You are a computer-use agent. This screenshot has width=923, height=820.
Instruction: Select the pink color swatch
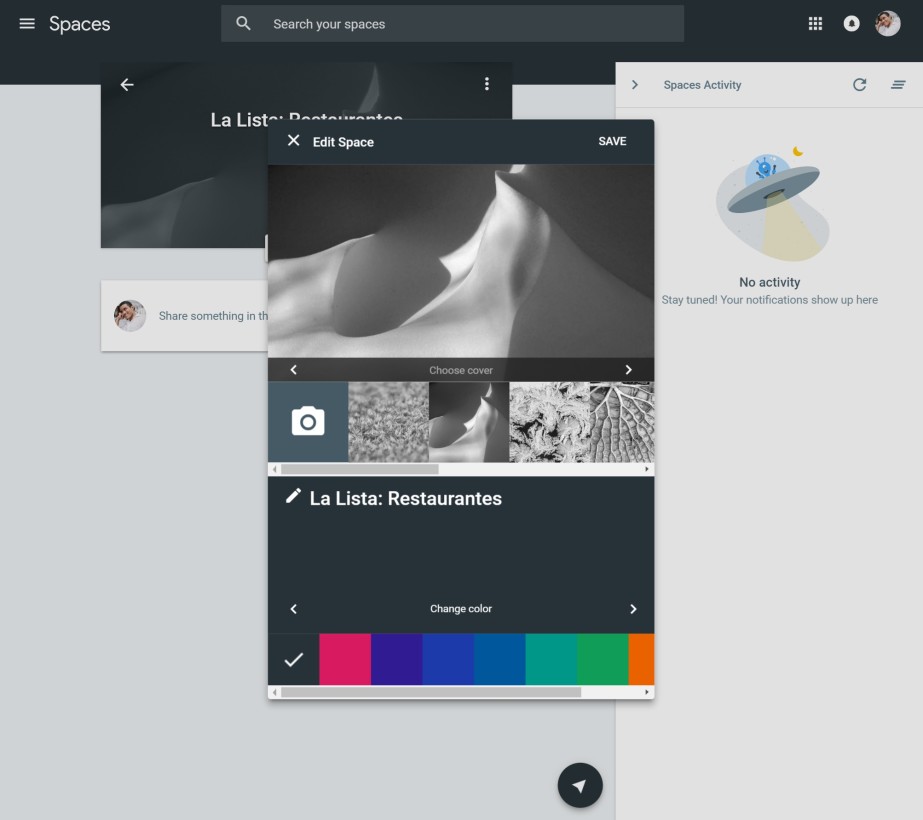pyautogui.click(x=344, y=659)
